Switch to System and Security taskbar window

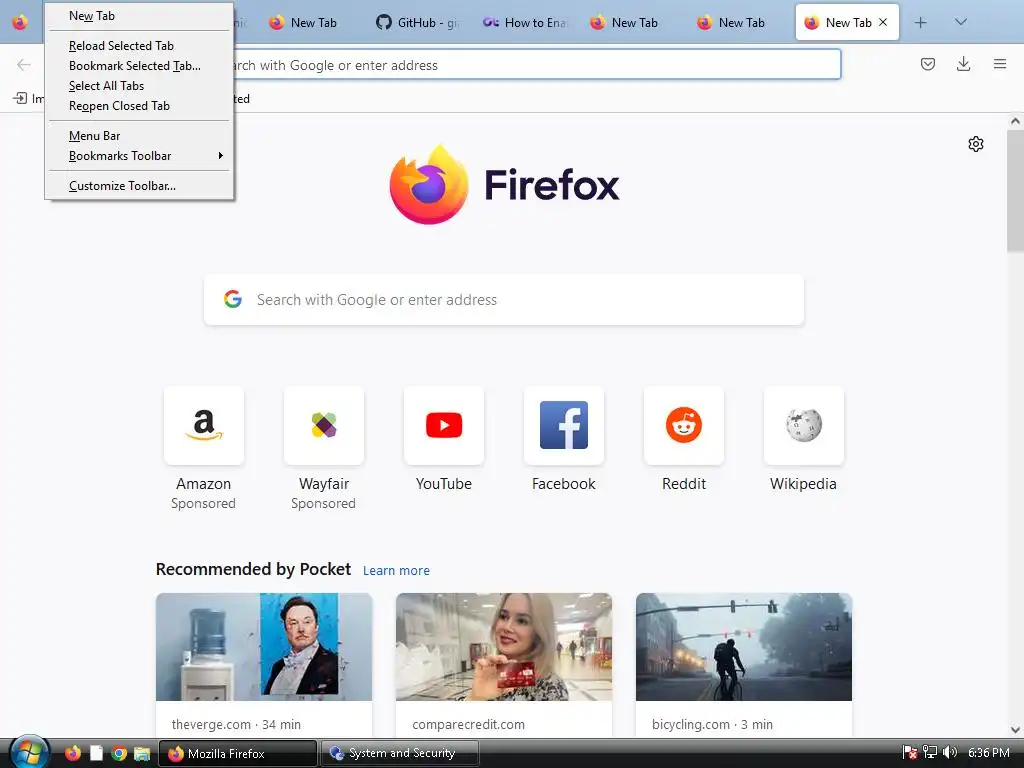pos(400,754)
